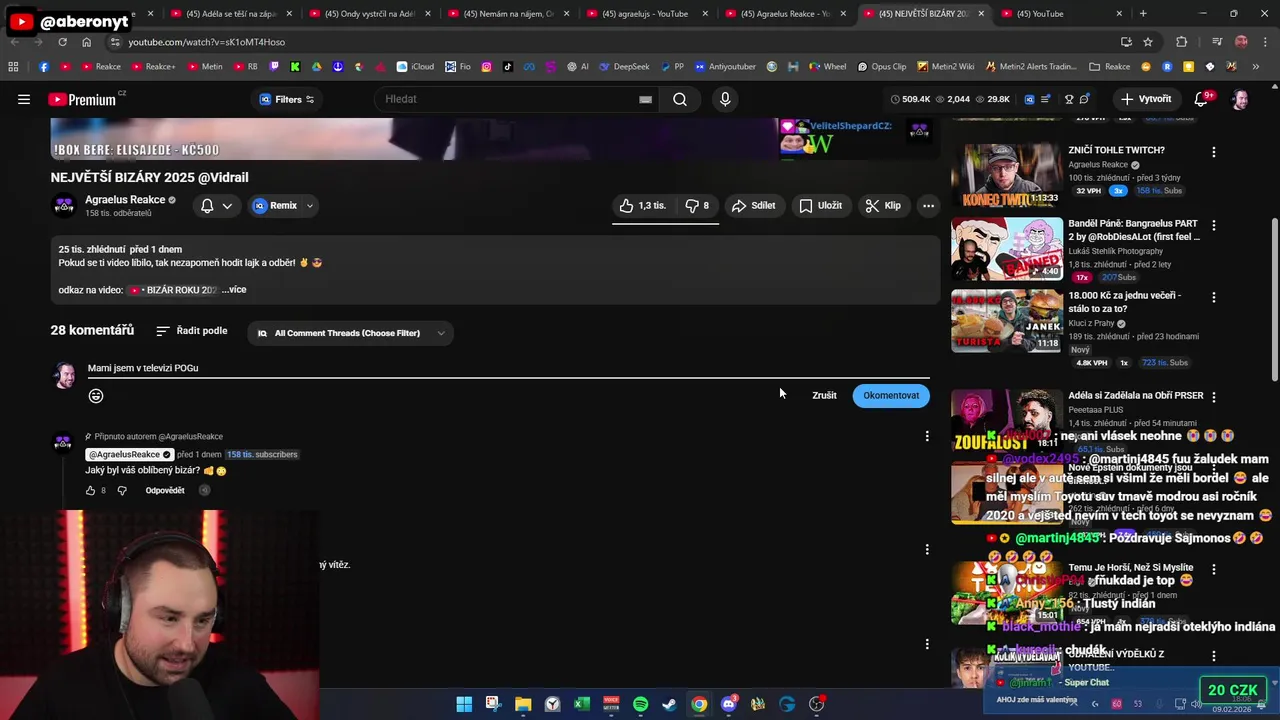Expand video description with ...více
The width and height of the screenshot is (1280, 720).
[234, 290]
